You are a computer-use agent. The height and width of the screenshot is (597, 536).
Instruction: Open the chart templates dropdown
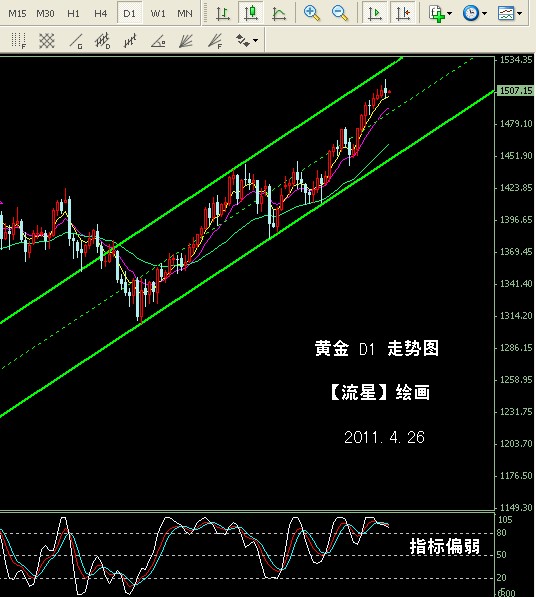point(509,13)
